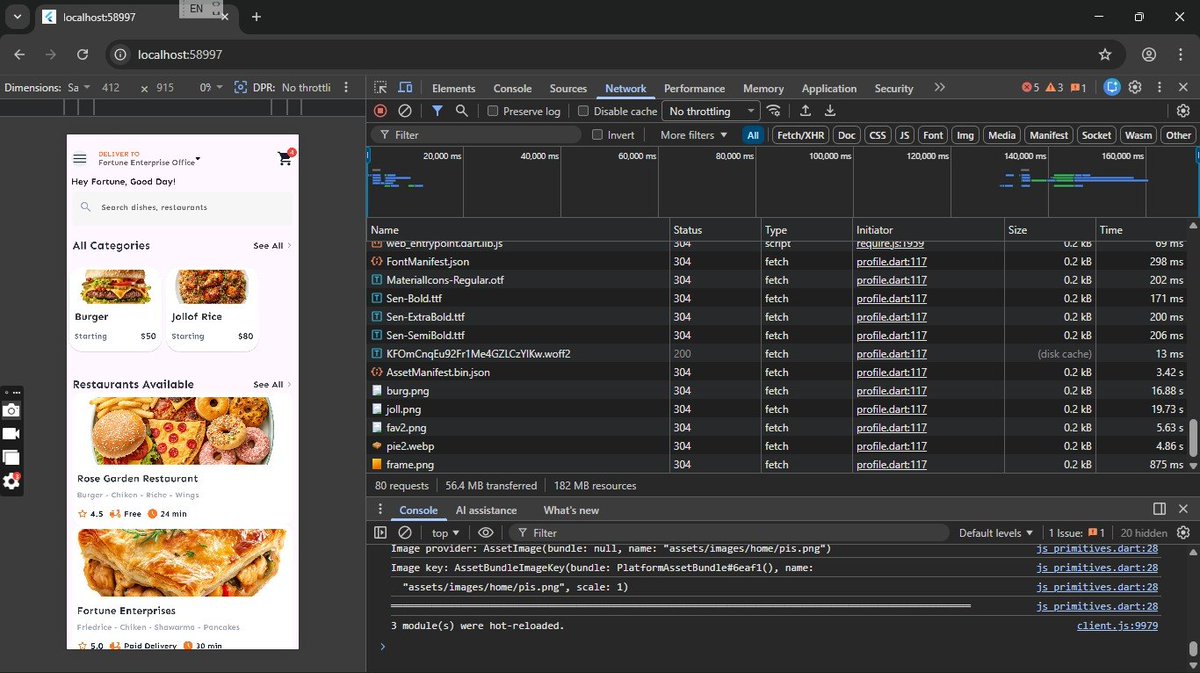Expand the delivery address dropdown in the app

[x=198, y=159]
